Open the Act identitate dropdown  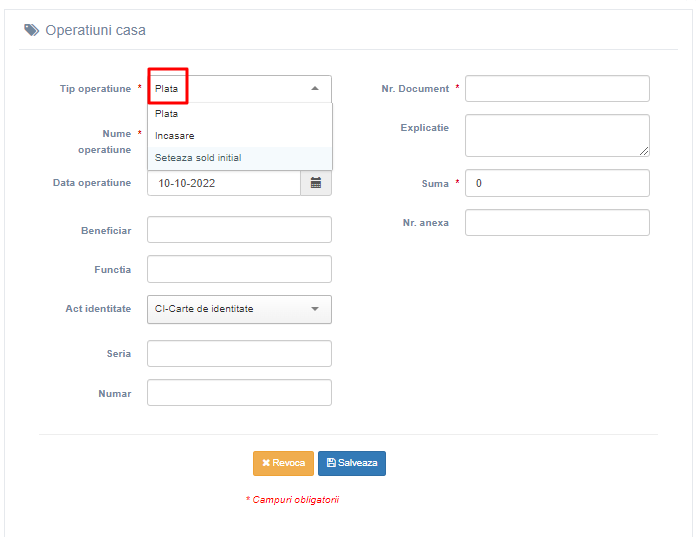[239, 309]
